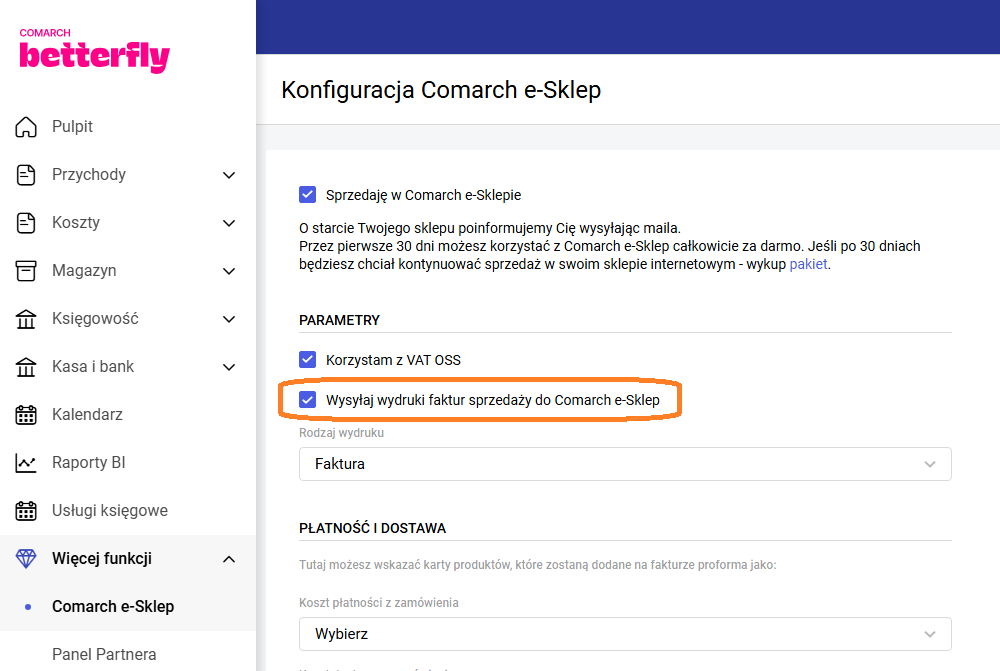The height and width of the screenshot is (671, 1000).
Task: Disable Wysyłaj wydruki faktur sprzedaży checkbox
Action: coord(308,400)
